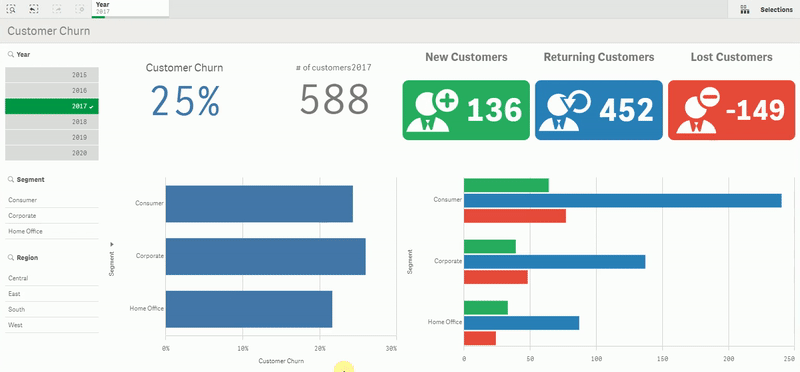
Task: Click Consumer axis label in churn chart
Action: coord(149,203)
